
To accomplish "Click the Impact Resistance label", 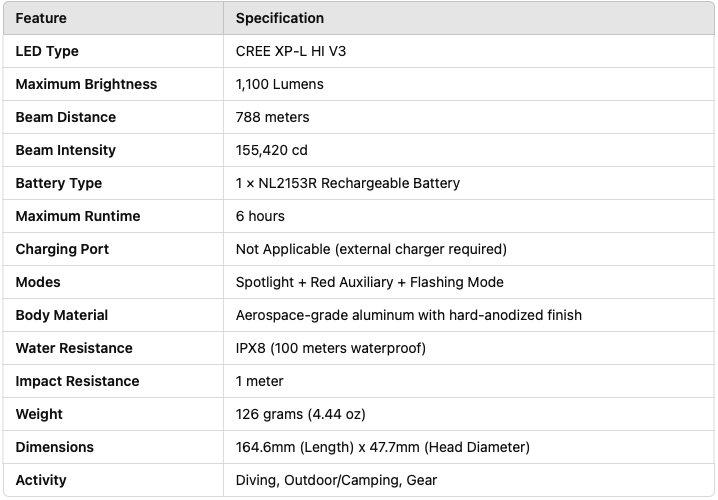I will 77,381.
